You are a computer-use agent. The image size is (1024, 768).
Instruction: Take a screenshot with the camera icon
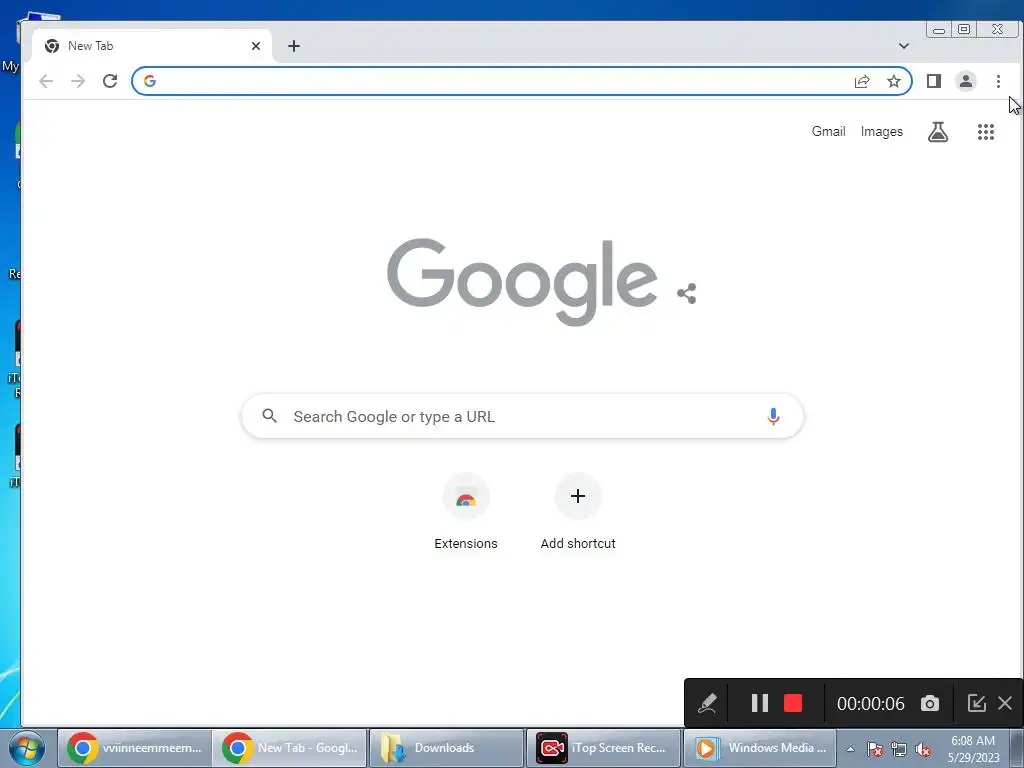[x=930, y=703]
